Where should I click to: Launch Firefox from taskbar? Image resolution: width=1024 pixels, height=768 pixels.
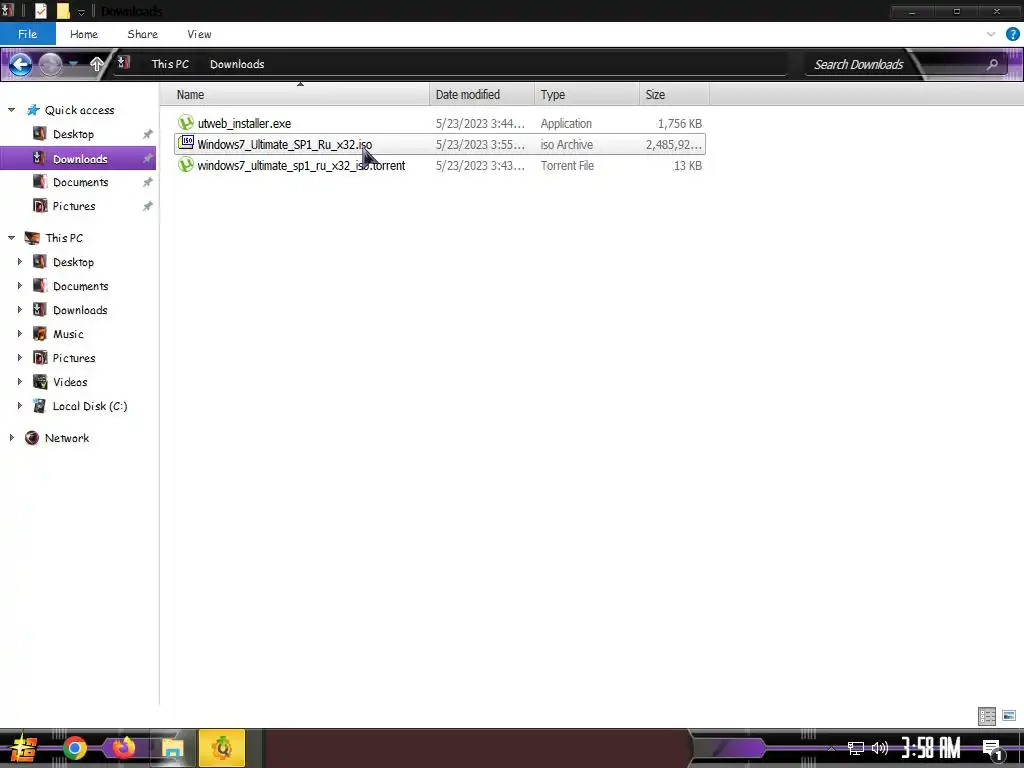(123, 748)
